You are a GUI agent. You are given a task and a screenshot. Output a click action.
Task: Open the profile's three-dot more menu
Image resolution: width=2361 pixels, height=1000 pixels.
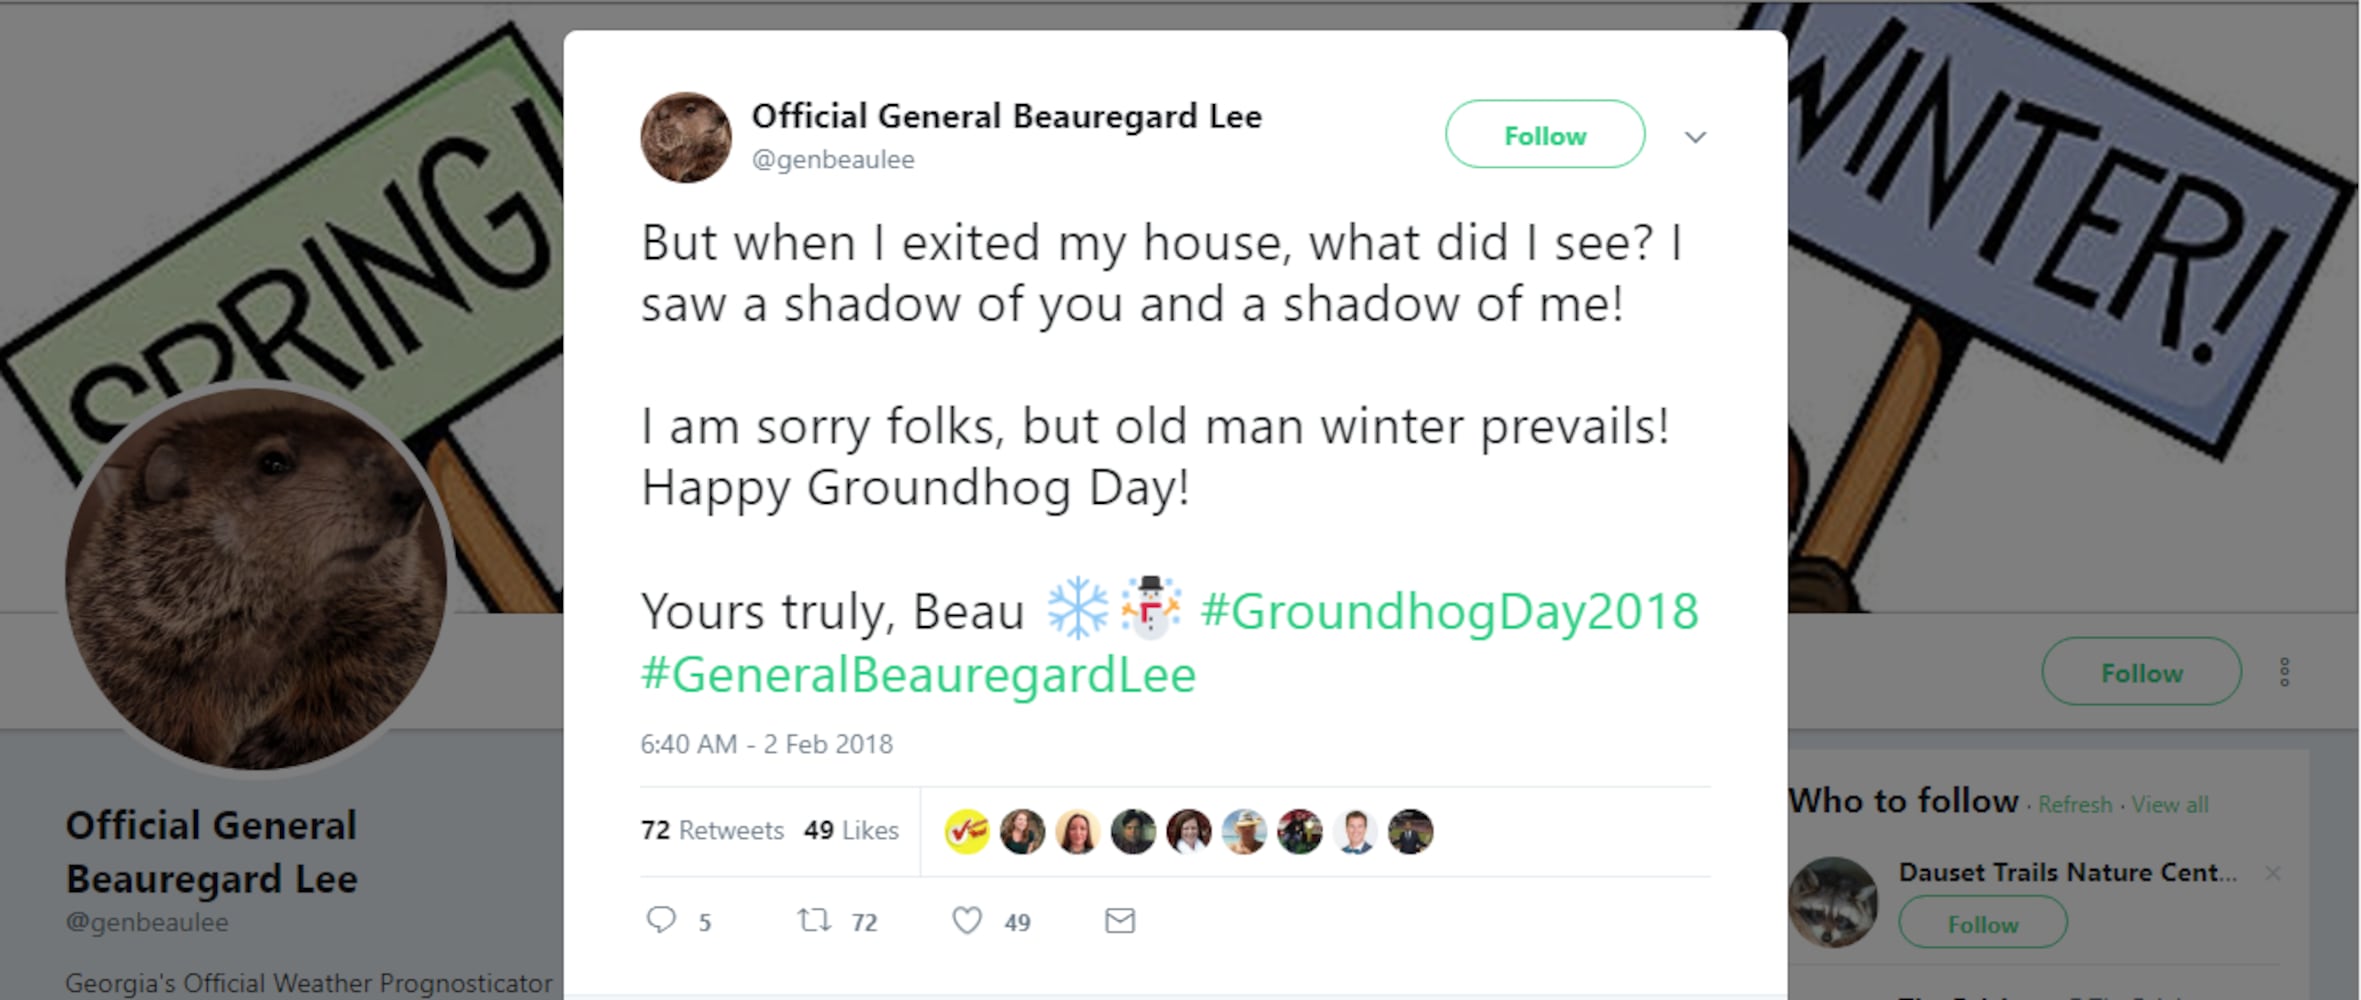tap(2284, 672)
